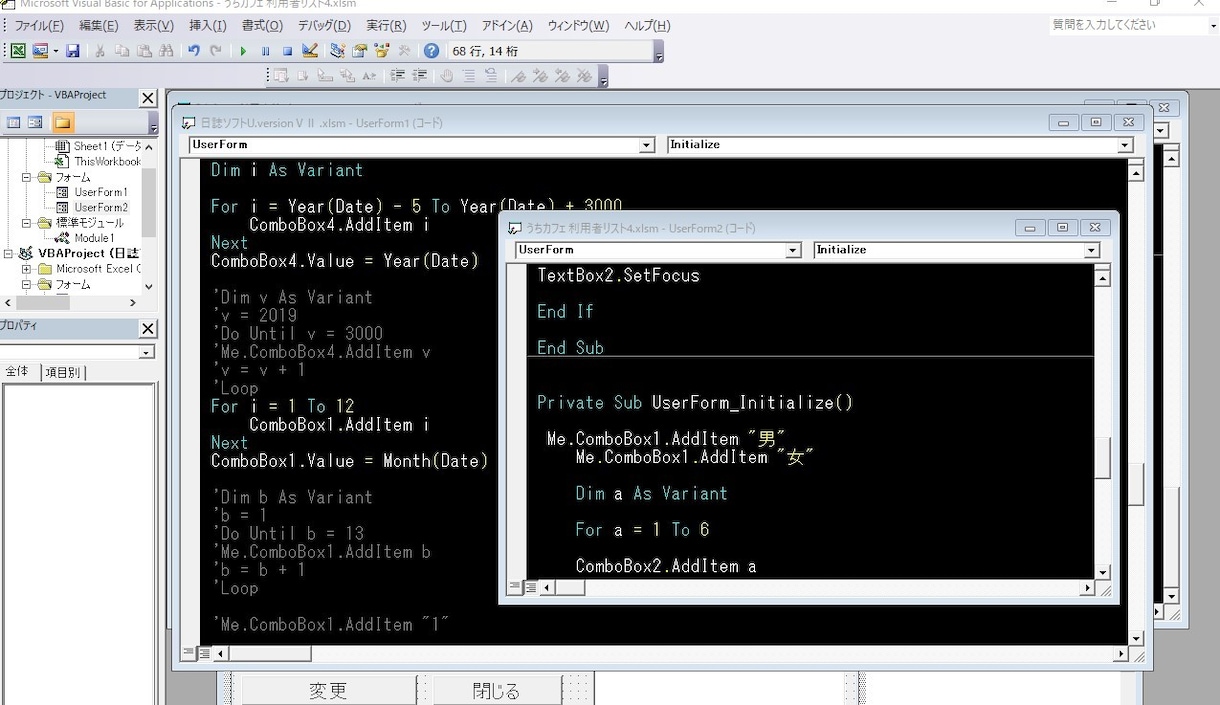
Task: Open the ファイル(F) menu
Action: pos(39,26)
